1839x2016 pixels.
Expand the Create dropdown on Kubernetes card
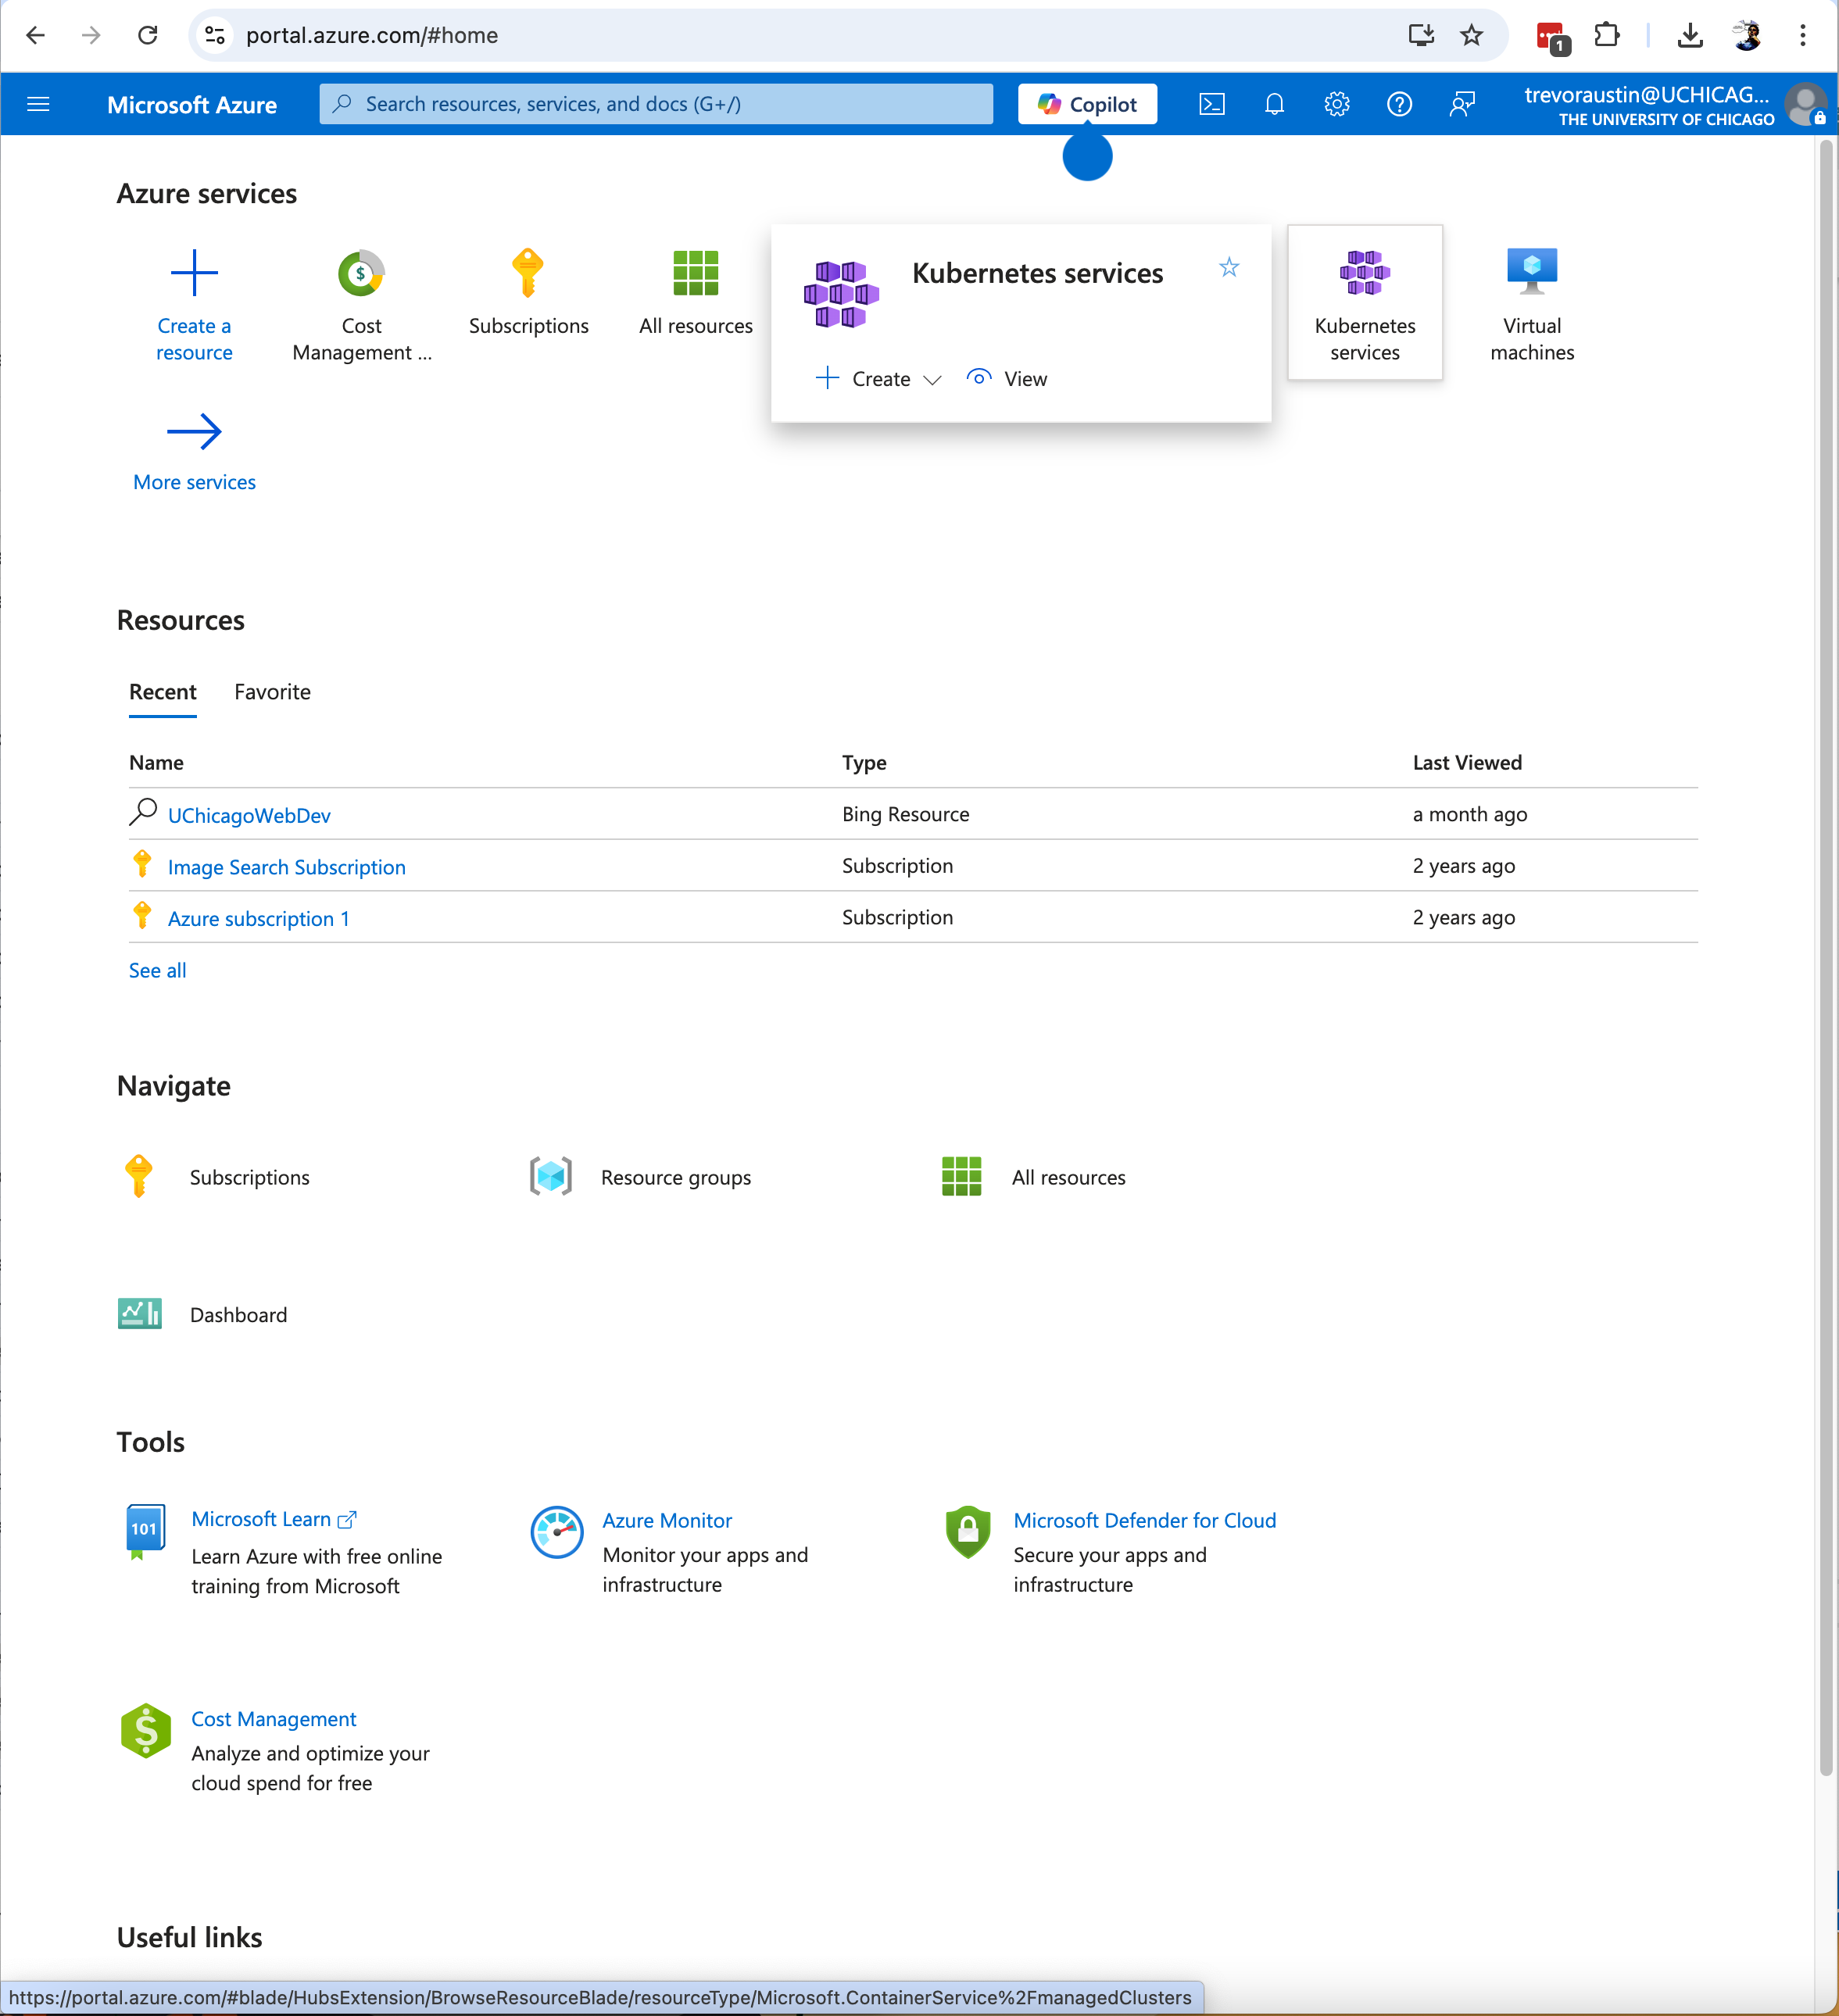tap(932, 380)
